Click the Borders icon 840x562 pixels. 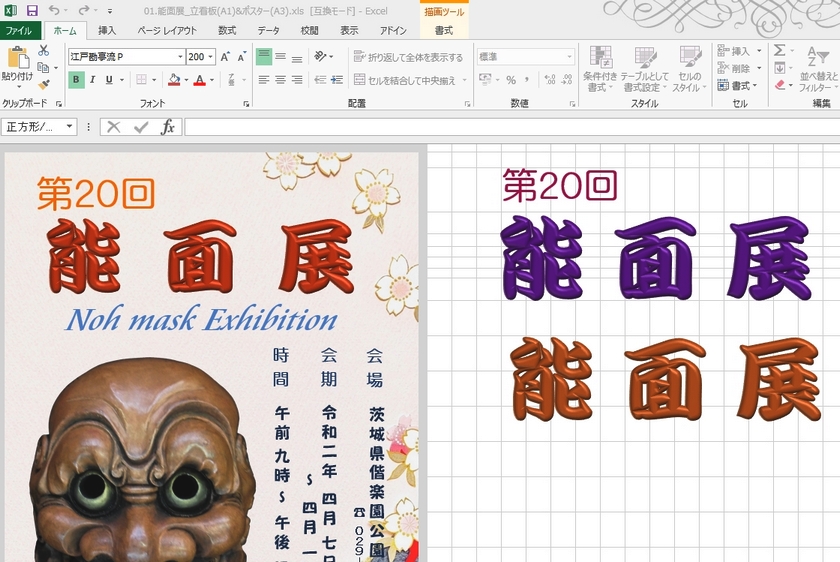click(141, 80)
